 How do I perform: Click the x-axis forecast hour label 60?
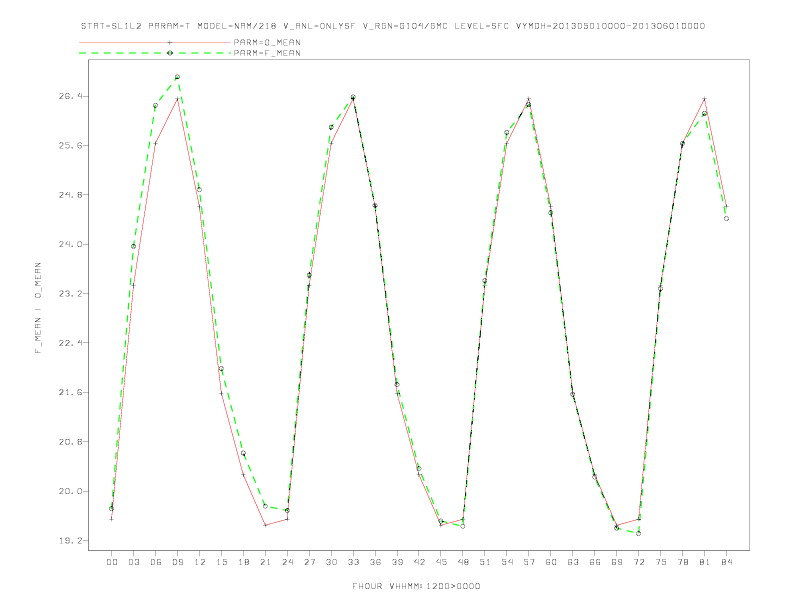tap(551, 562)
